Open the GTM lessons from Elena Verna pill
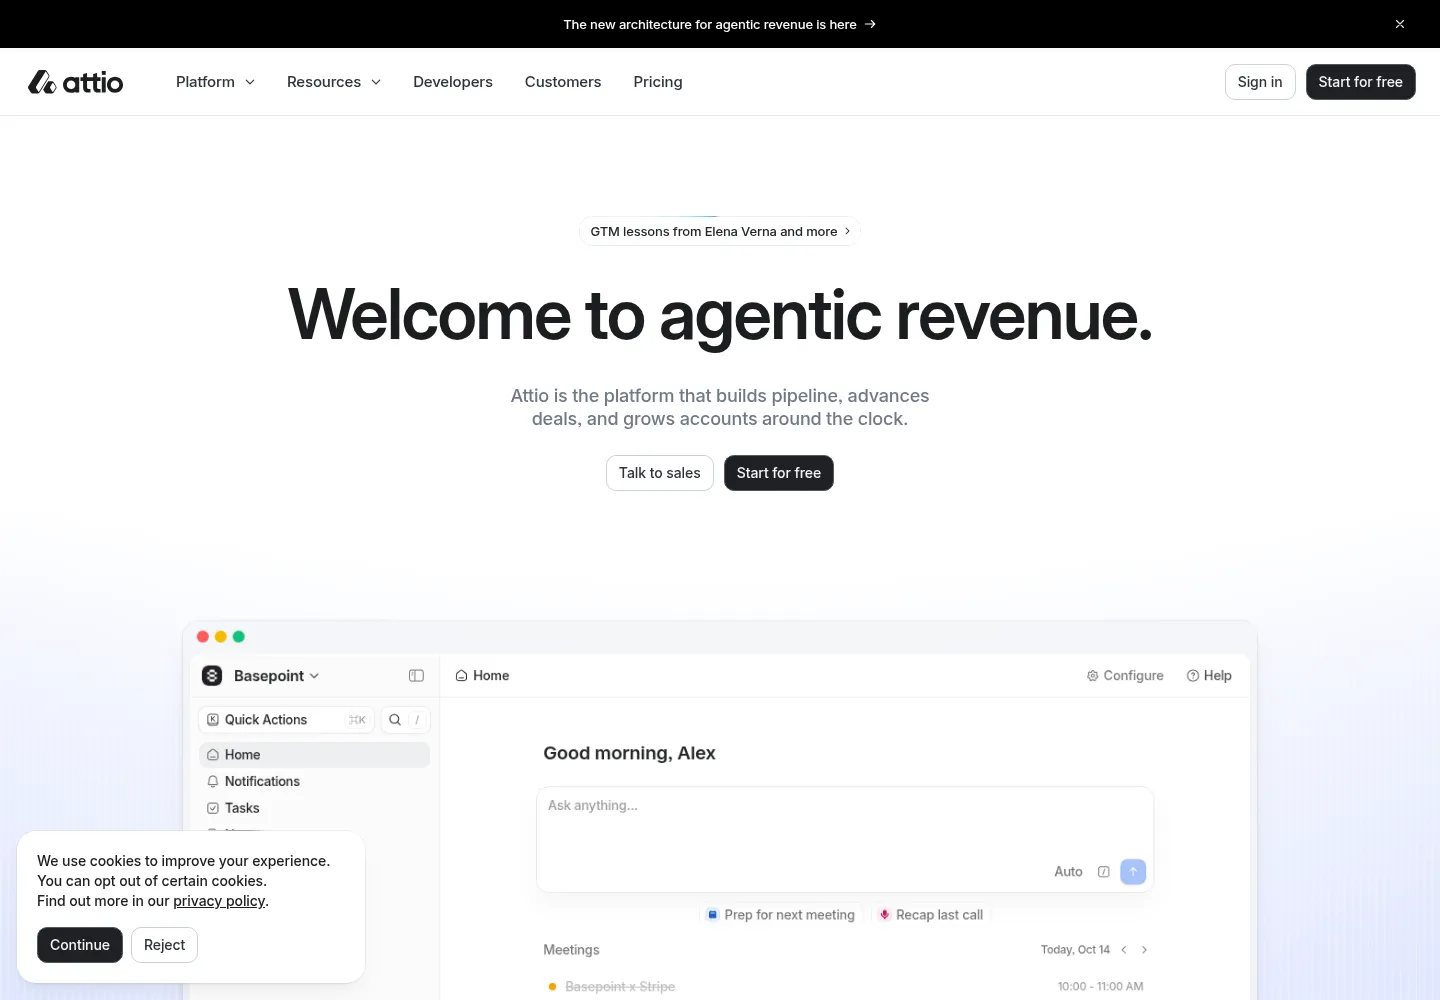 click(720, 231)
